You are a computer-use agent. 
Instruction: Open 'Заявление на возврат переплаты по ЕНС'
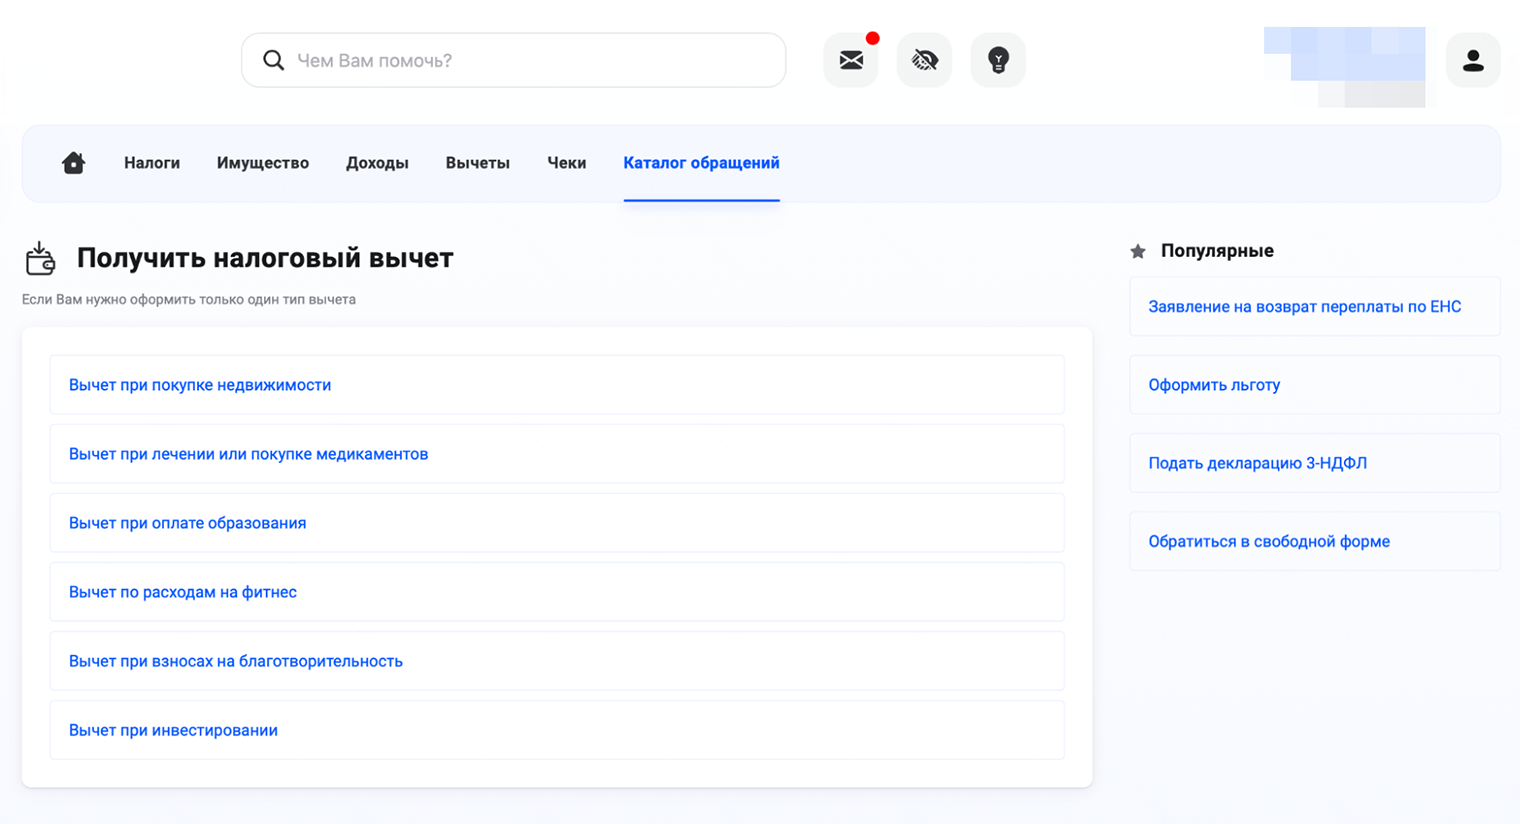1315,307
